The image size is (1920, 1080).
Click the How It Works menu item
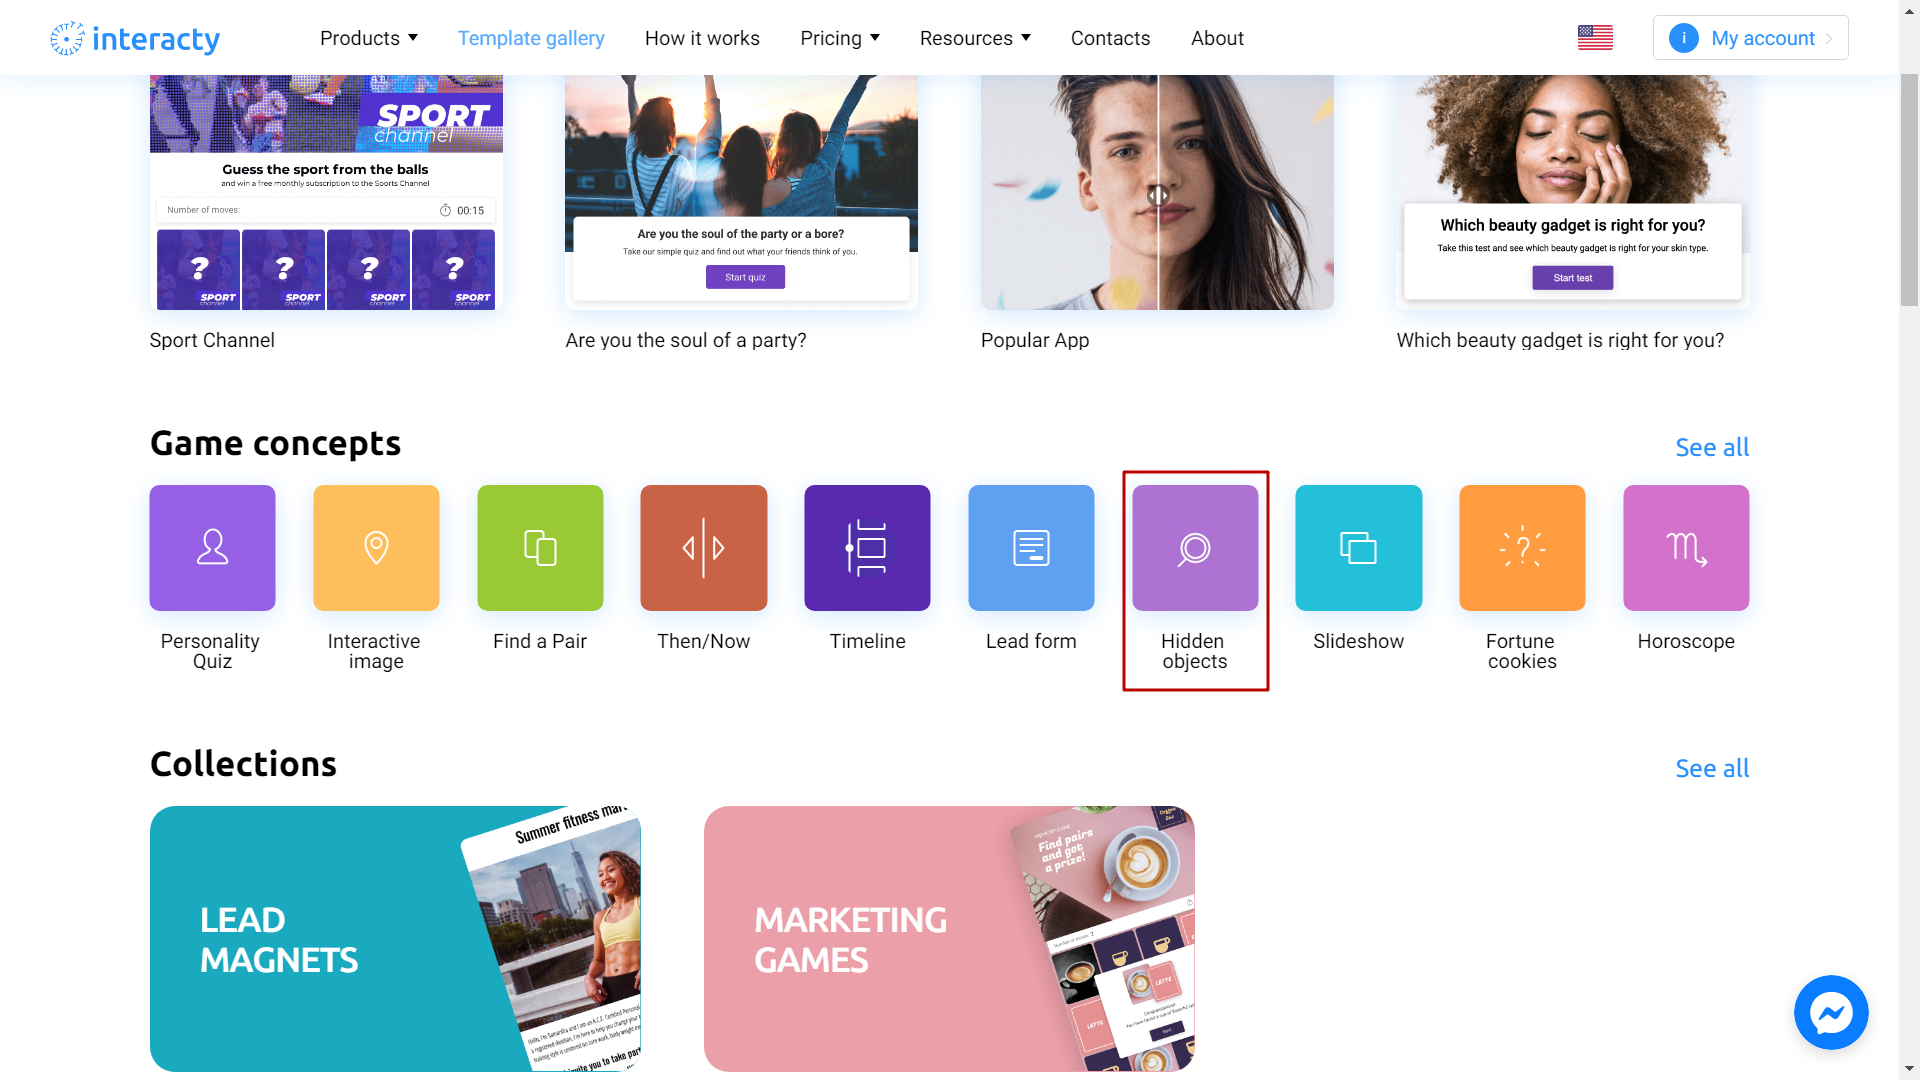(x=702, y=37)
